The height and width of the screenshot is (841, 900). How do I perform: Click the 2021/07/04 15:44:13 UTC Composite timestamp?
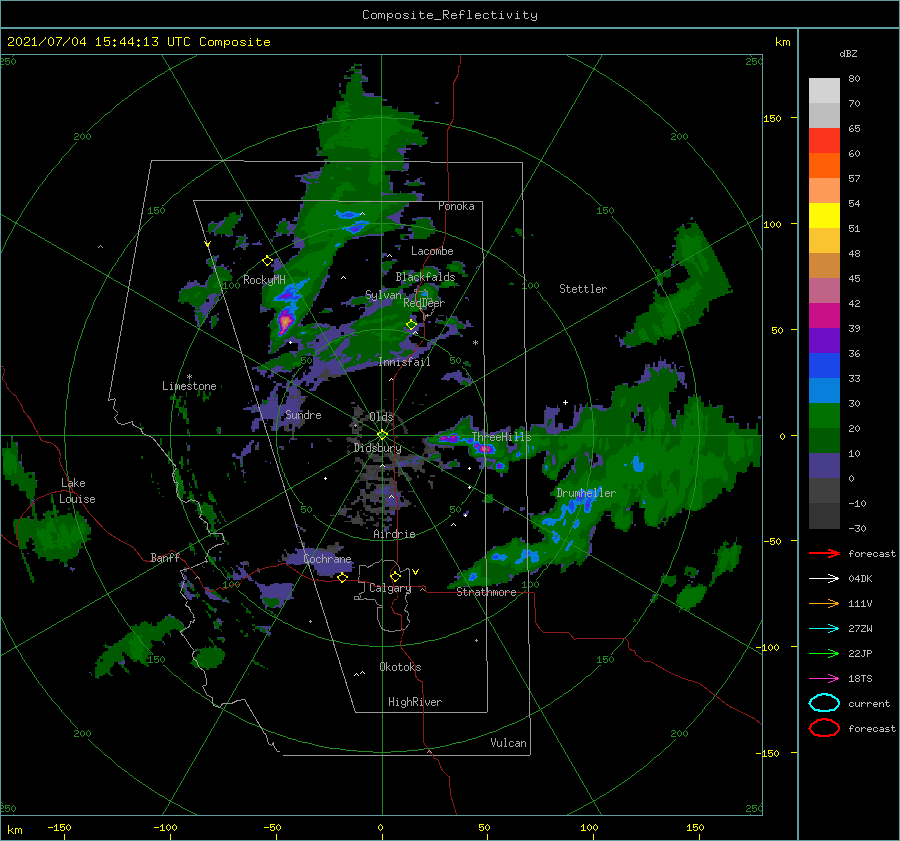pos(138,42)
